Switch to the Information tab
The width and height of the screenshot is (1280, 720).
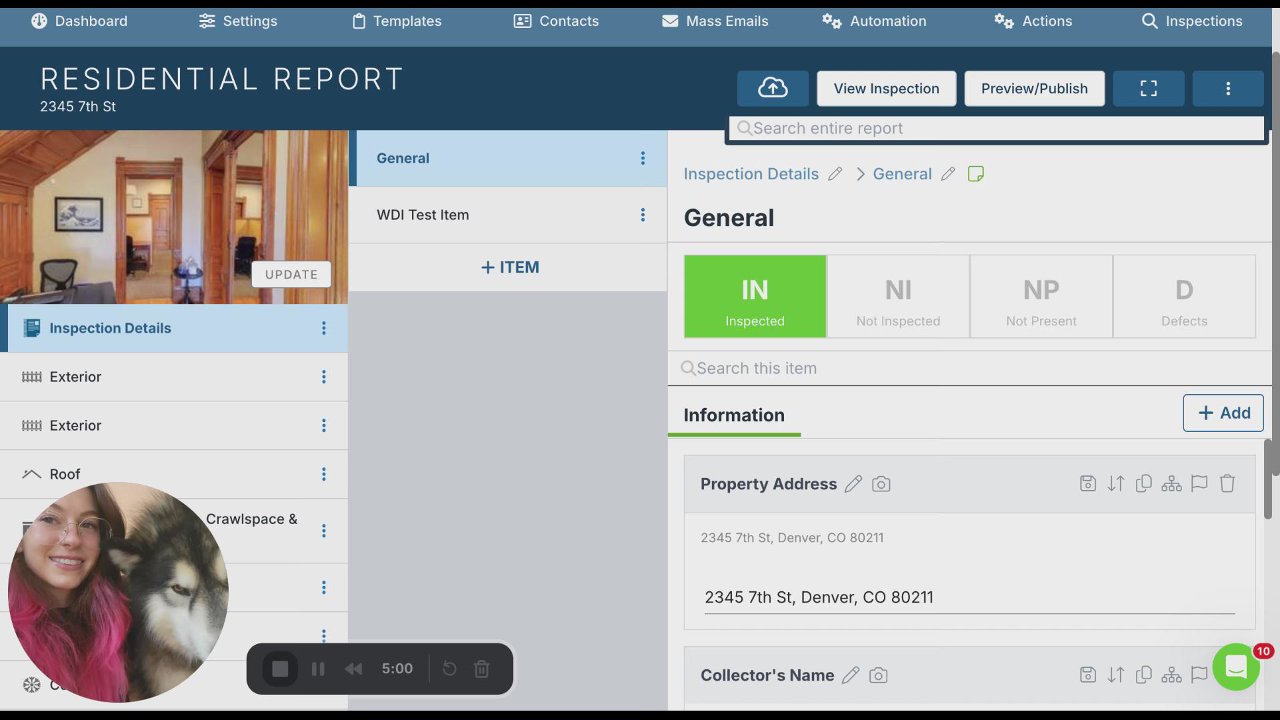tap(734, 415)
